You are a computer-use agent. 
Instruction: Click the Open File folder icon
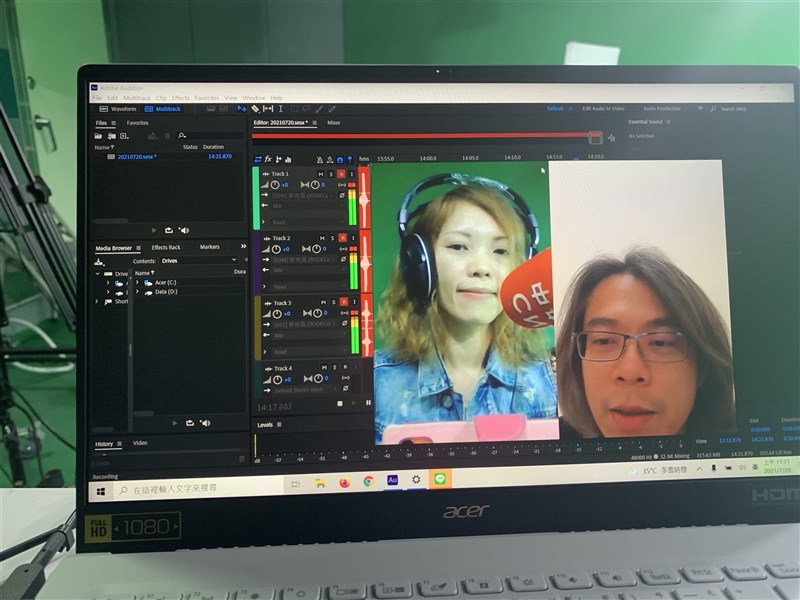[x=98, y=136]
